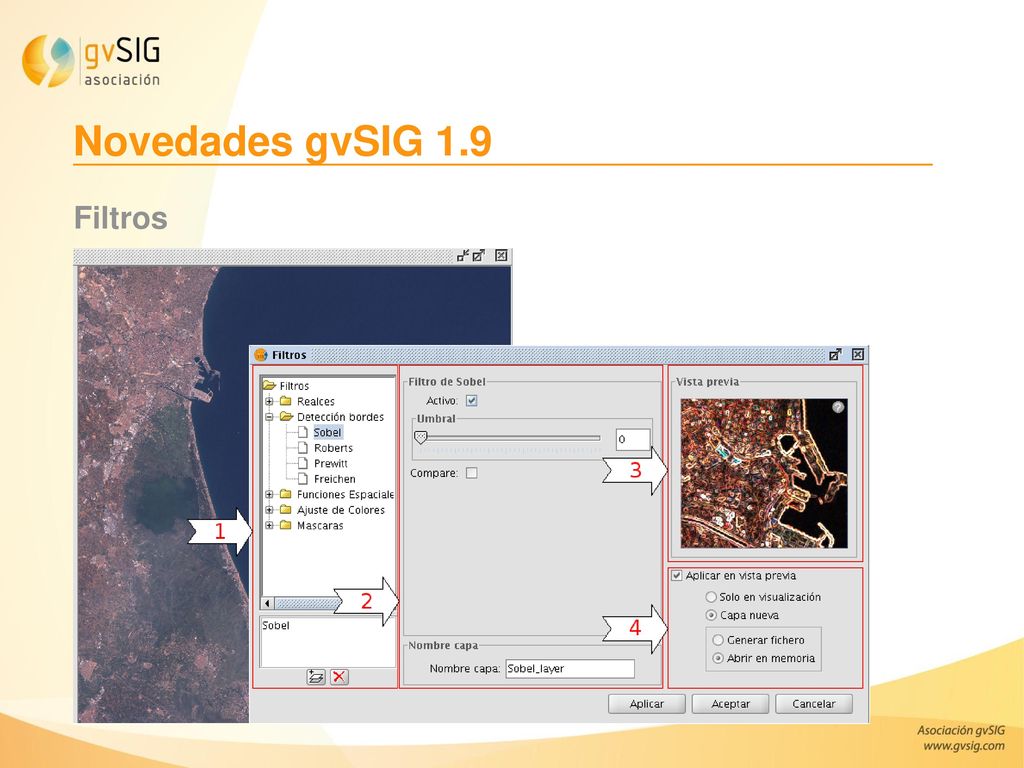The width and height of the screenshot is (1024, 768).
Task: Choose Generar fichero option
Action: [x=718, y=640]
